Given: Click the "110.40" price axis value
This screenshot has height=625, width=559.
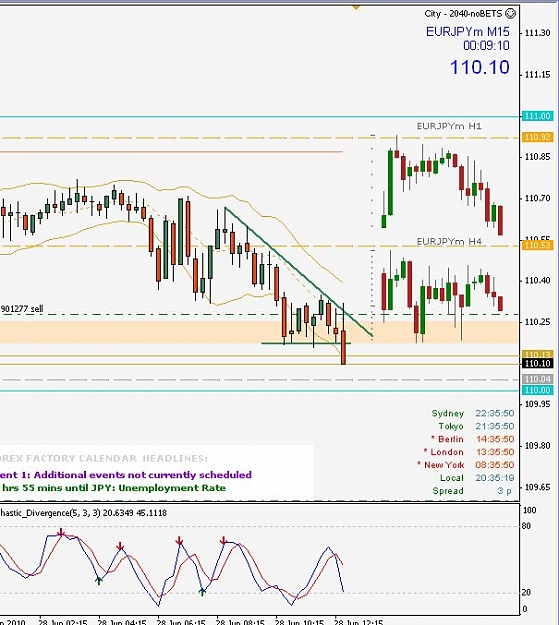Looking at the screenshot, I should (x=537, y=281).
